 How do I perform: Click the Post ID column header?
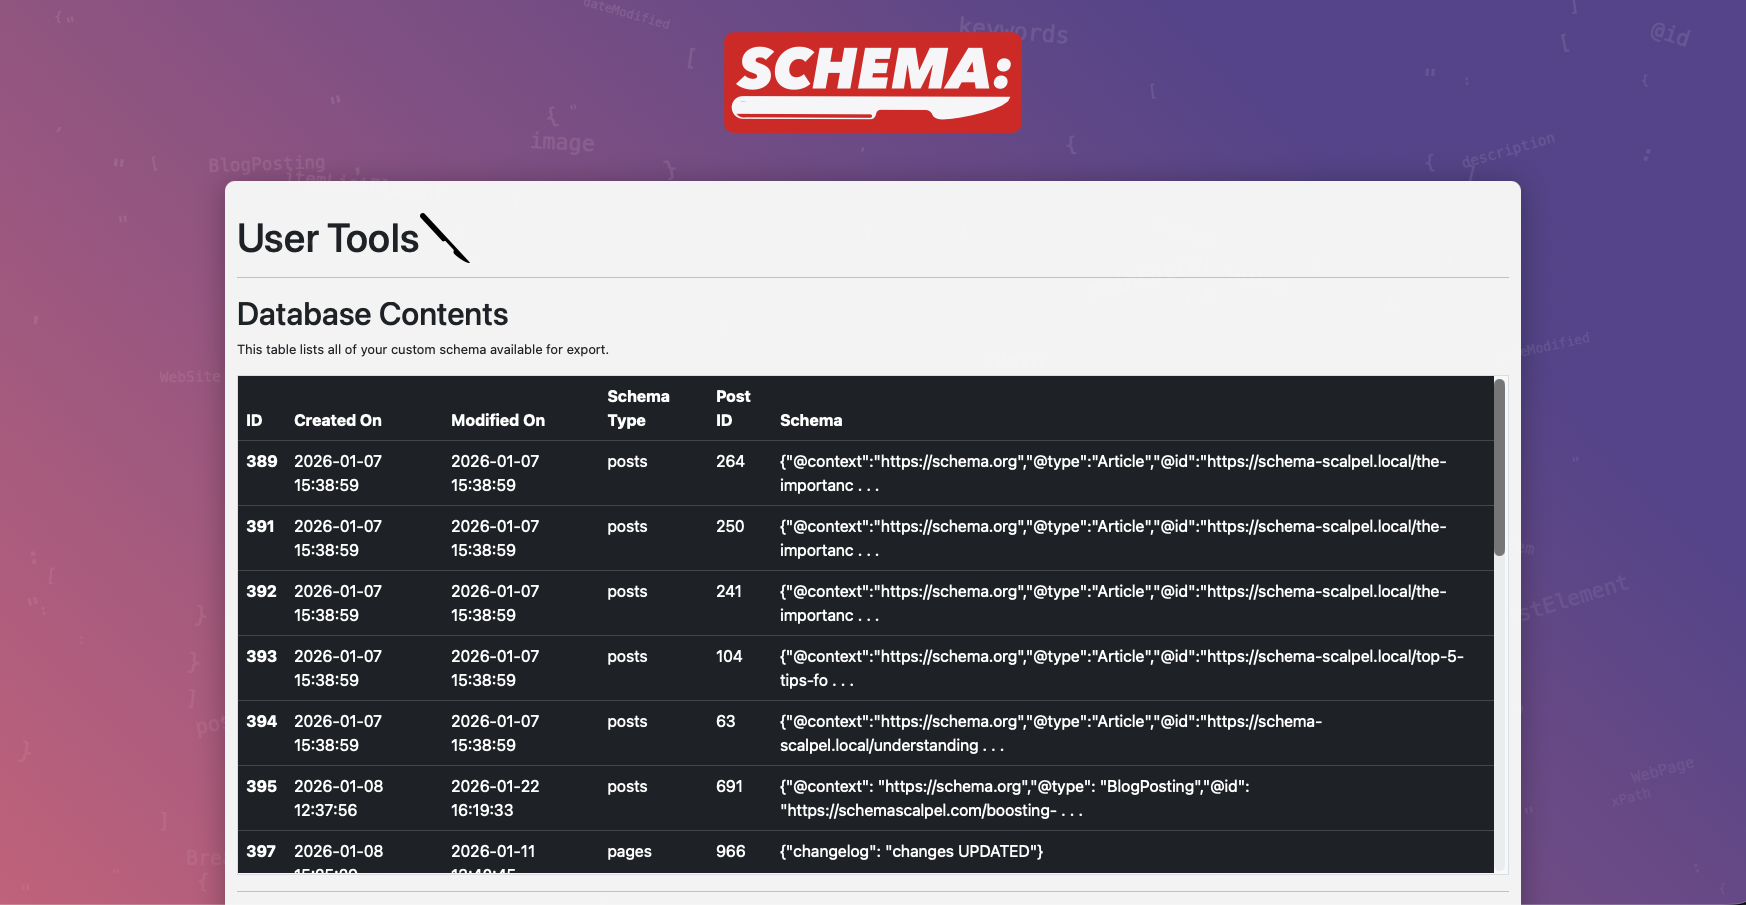point(732,408)
